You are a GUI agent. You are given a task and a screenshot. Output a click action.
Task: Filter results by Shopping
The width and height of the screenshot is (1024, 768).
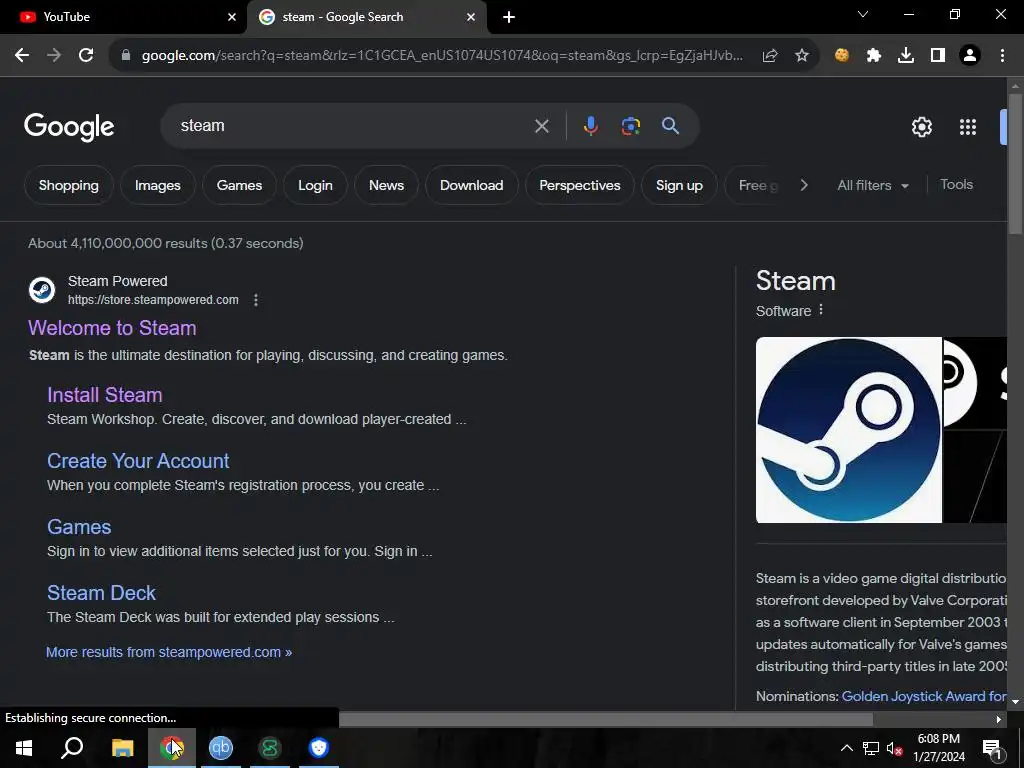coord(69,185)
